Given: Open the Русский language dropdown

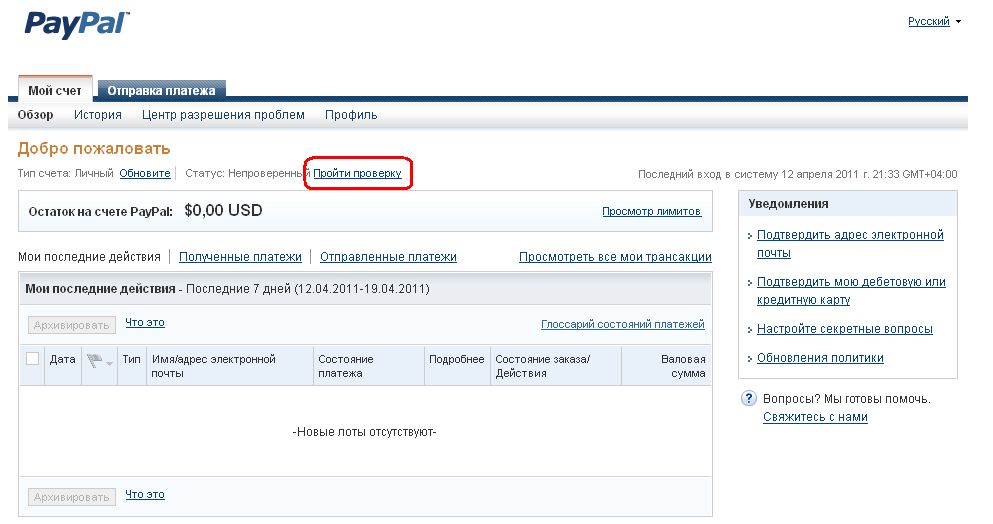Looking at the screenshot, I should pyautogui.click(x=934, y=22).
